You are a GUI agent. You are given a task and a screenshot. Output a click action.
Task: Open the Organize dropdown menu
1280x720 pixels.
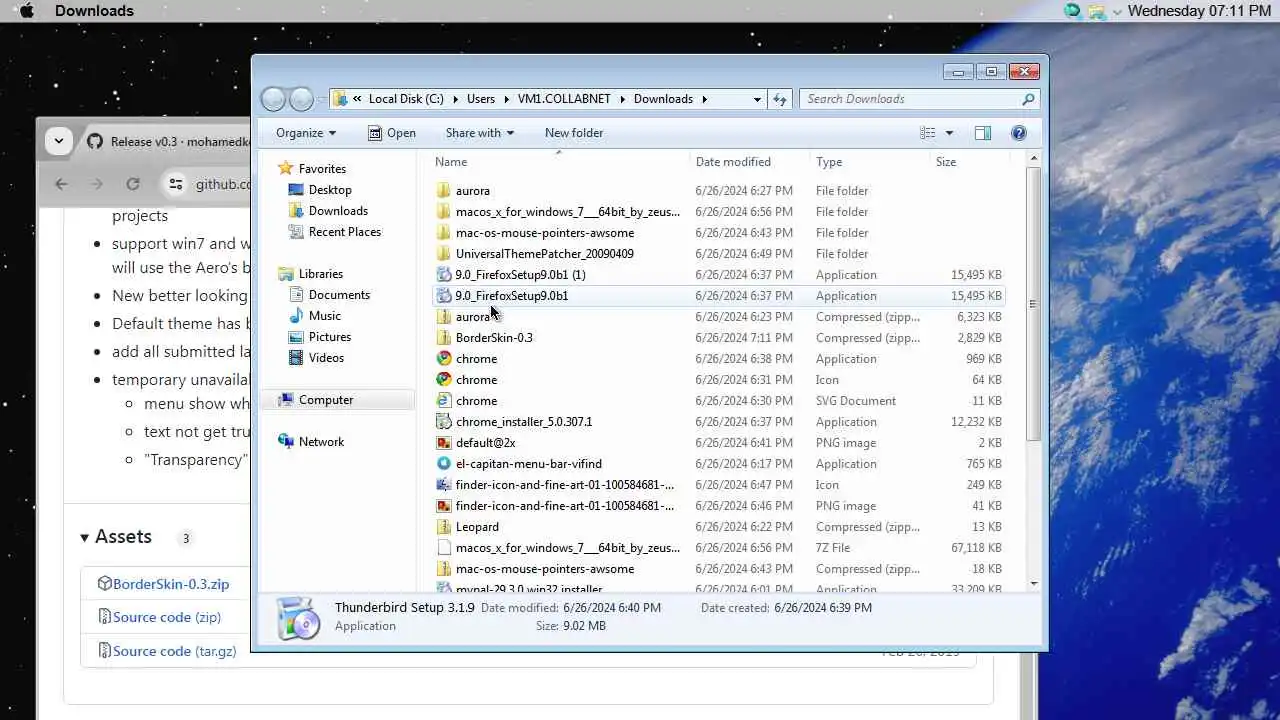pos(306,133)
